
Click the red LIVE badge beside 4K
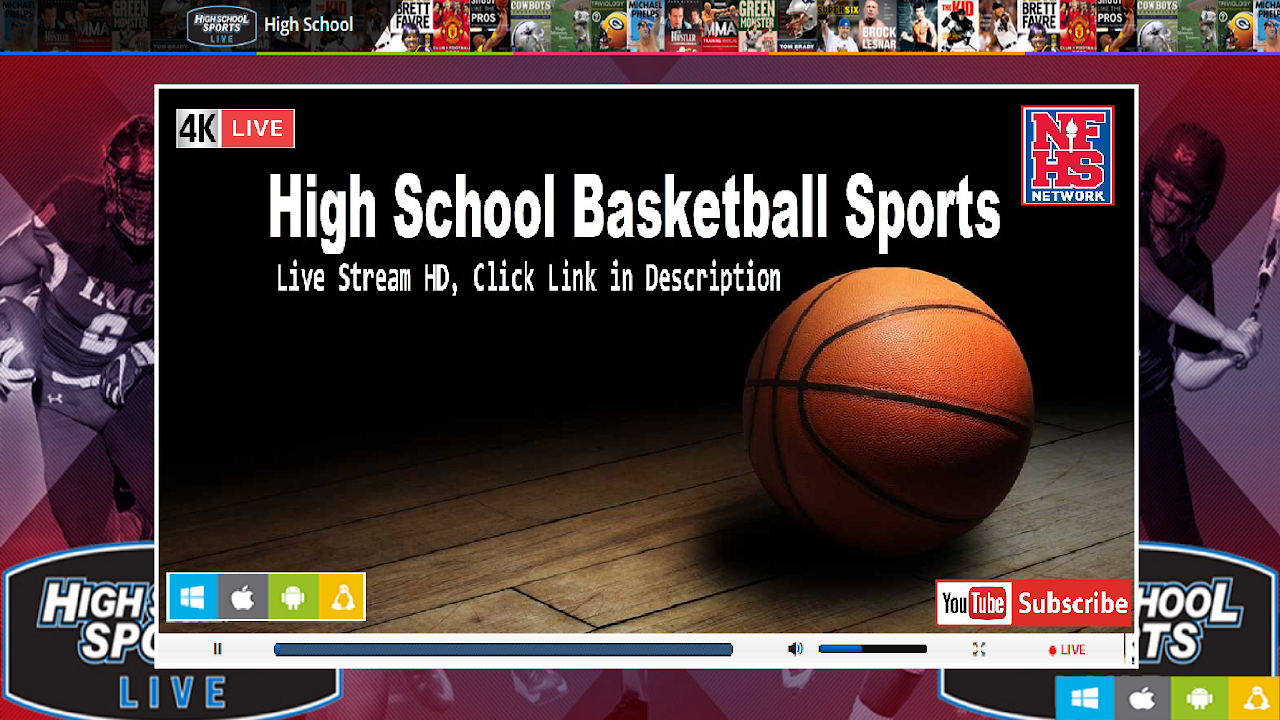(257, 128)
